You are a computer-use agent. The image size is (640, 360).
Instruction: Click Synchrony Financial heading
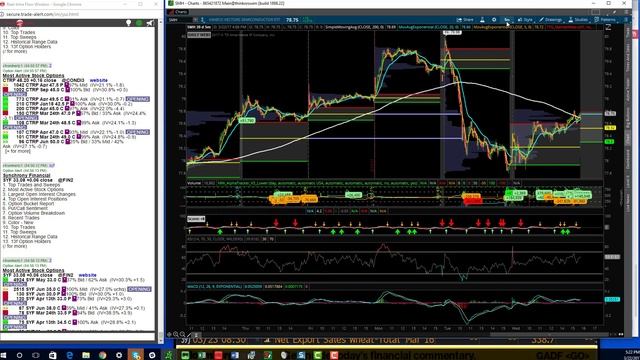pyautogui.click(x=27, y=175)
